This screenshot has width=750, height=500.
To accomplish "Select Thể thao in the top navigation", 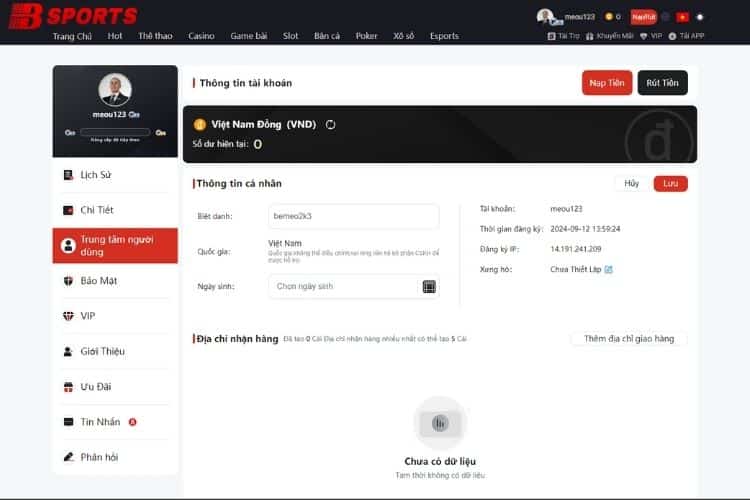I will click(x=155, y=36).
